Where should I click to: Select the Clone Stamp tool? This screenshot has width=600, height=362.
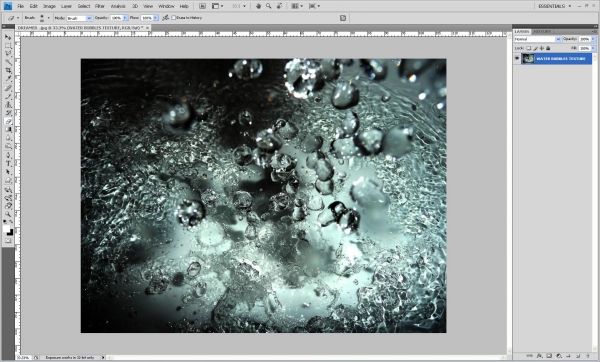pos(8,105)
